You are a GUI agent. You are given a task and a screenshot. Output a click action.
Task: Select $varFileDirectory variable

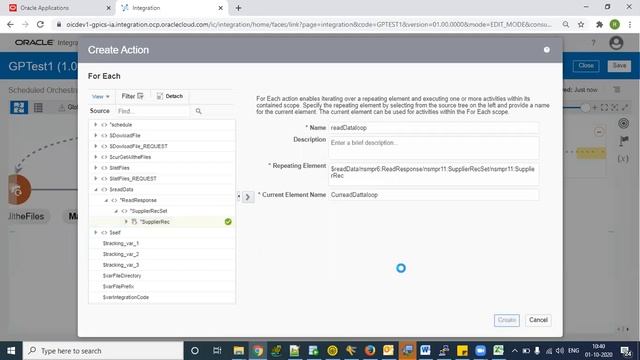click(x=122, y=276)
